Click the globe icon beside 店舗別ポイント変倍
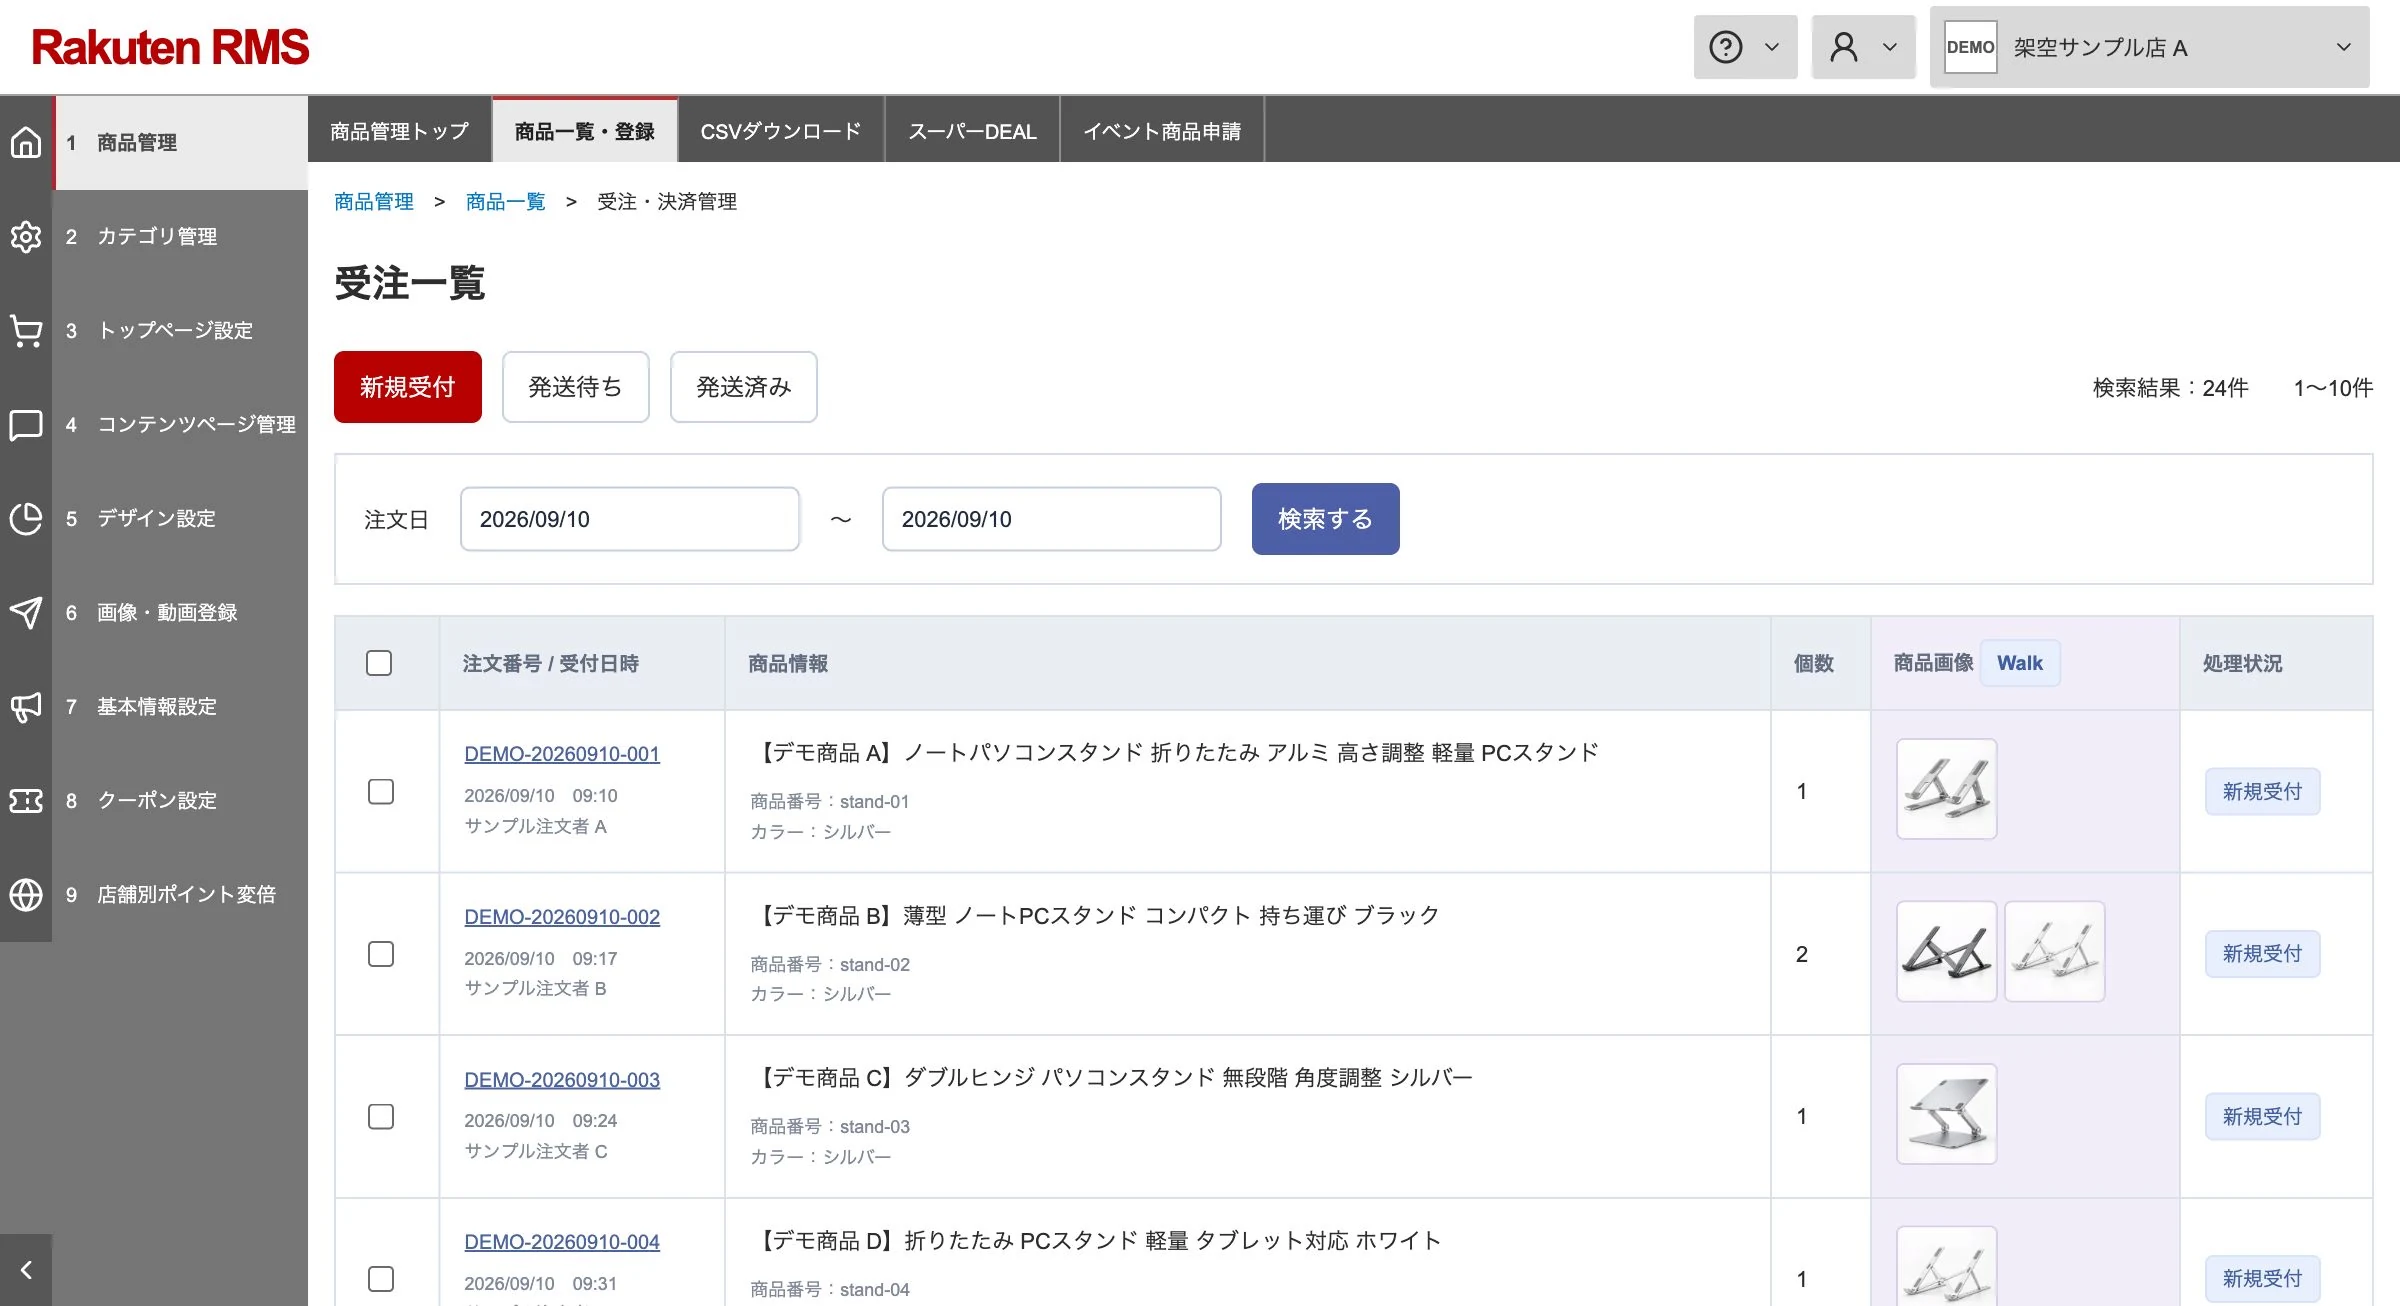This screenshot has width=2400, height=1306. coord(26,895)
